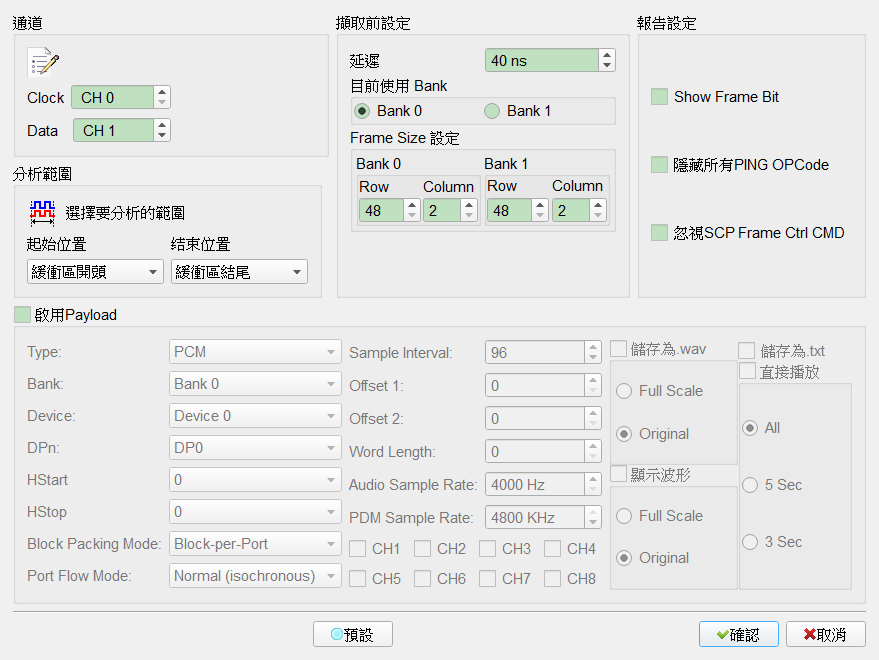Viewport: 879px width, 660px height.
Task: Click the Offset 1 input field
Action: tap(535, 386)
